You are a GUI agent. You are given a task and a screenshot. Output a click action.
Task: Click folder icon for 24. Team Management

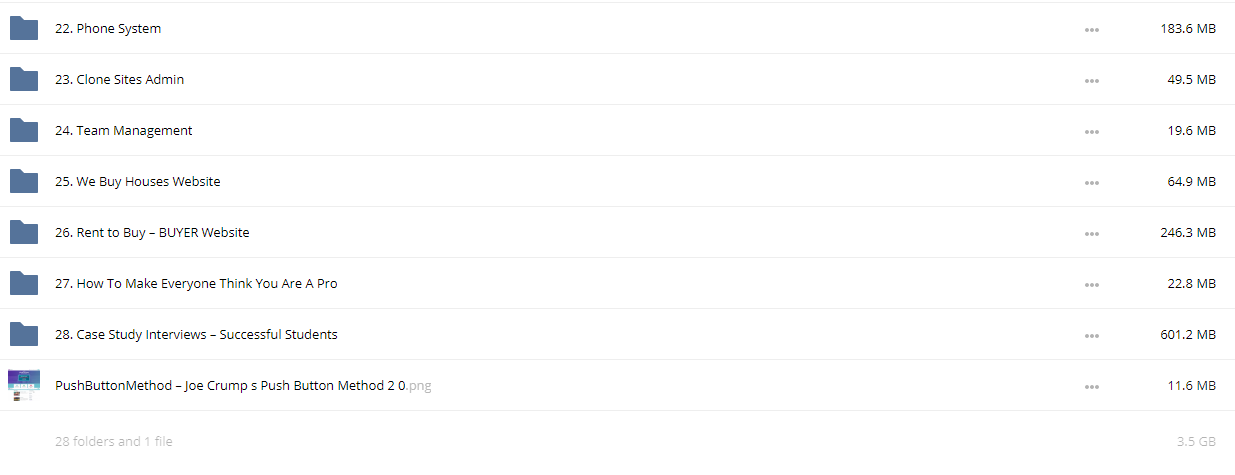(x=24, y=130)
